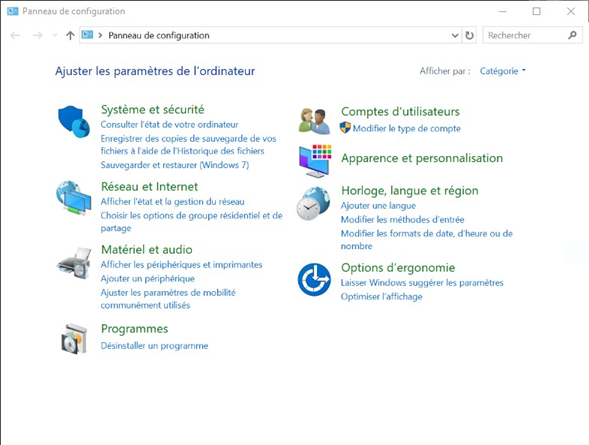Screen dimensions: 589x445
Task: Click the search magnifier icon
Action: tap(572, 35)
